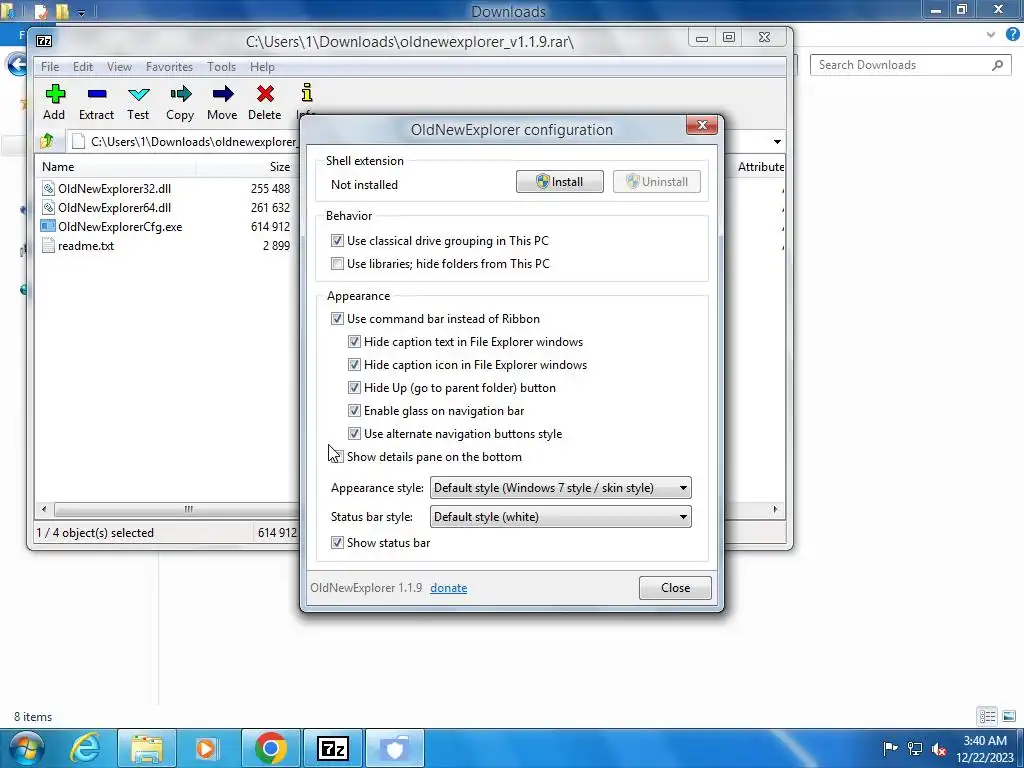The height and width of the screenshot is (768, 1024).
Task: Open the Tools menu in 7-Zip
Action: pos(221,67)
